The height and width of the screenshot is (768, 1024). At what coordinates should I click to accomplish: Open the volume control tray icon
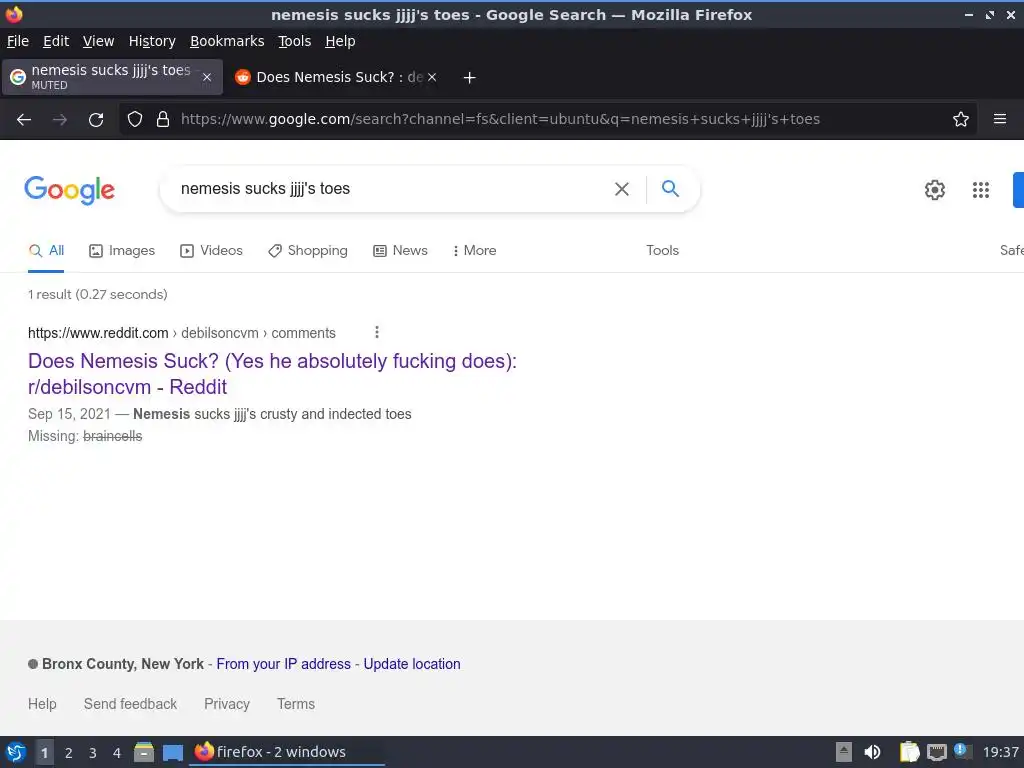click(872, 752)
